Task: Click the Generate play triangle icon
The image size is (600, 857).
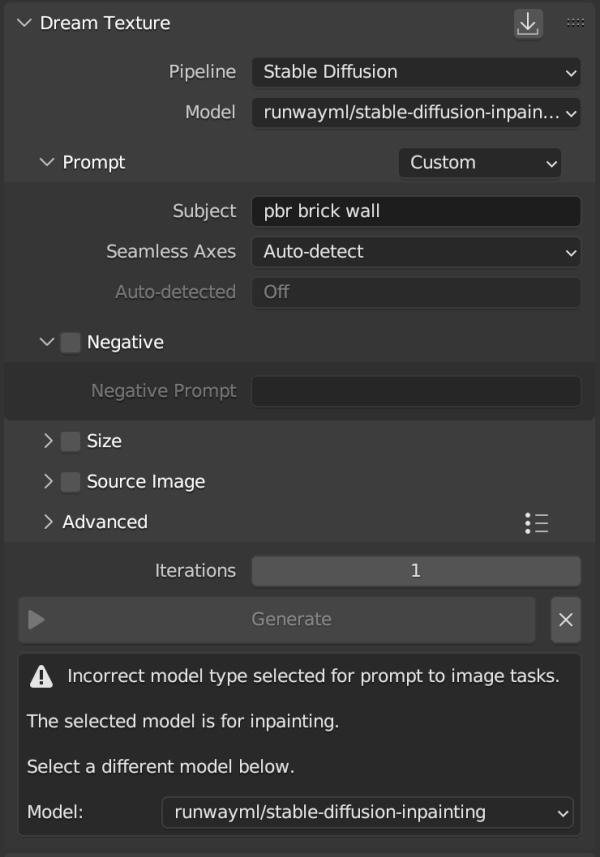Action: tap(36, 619)
